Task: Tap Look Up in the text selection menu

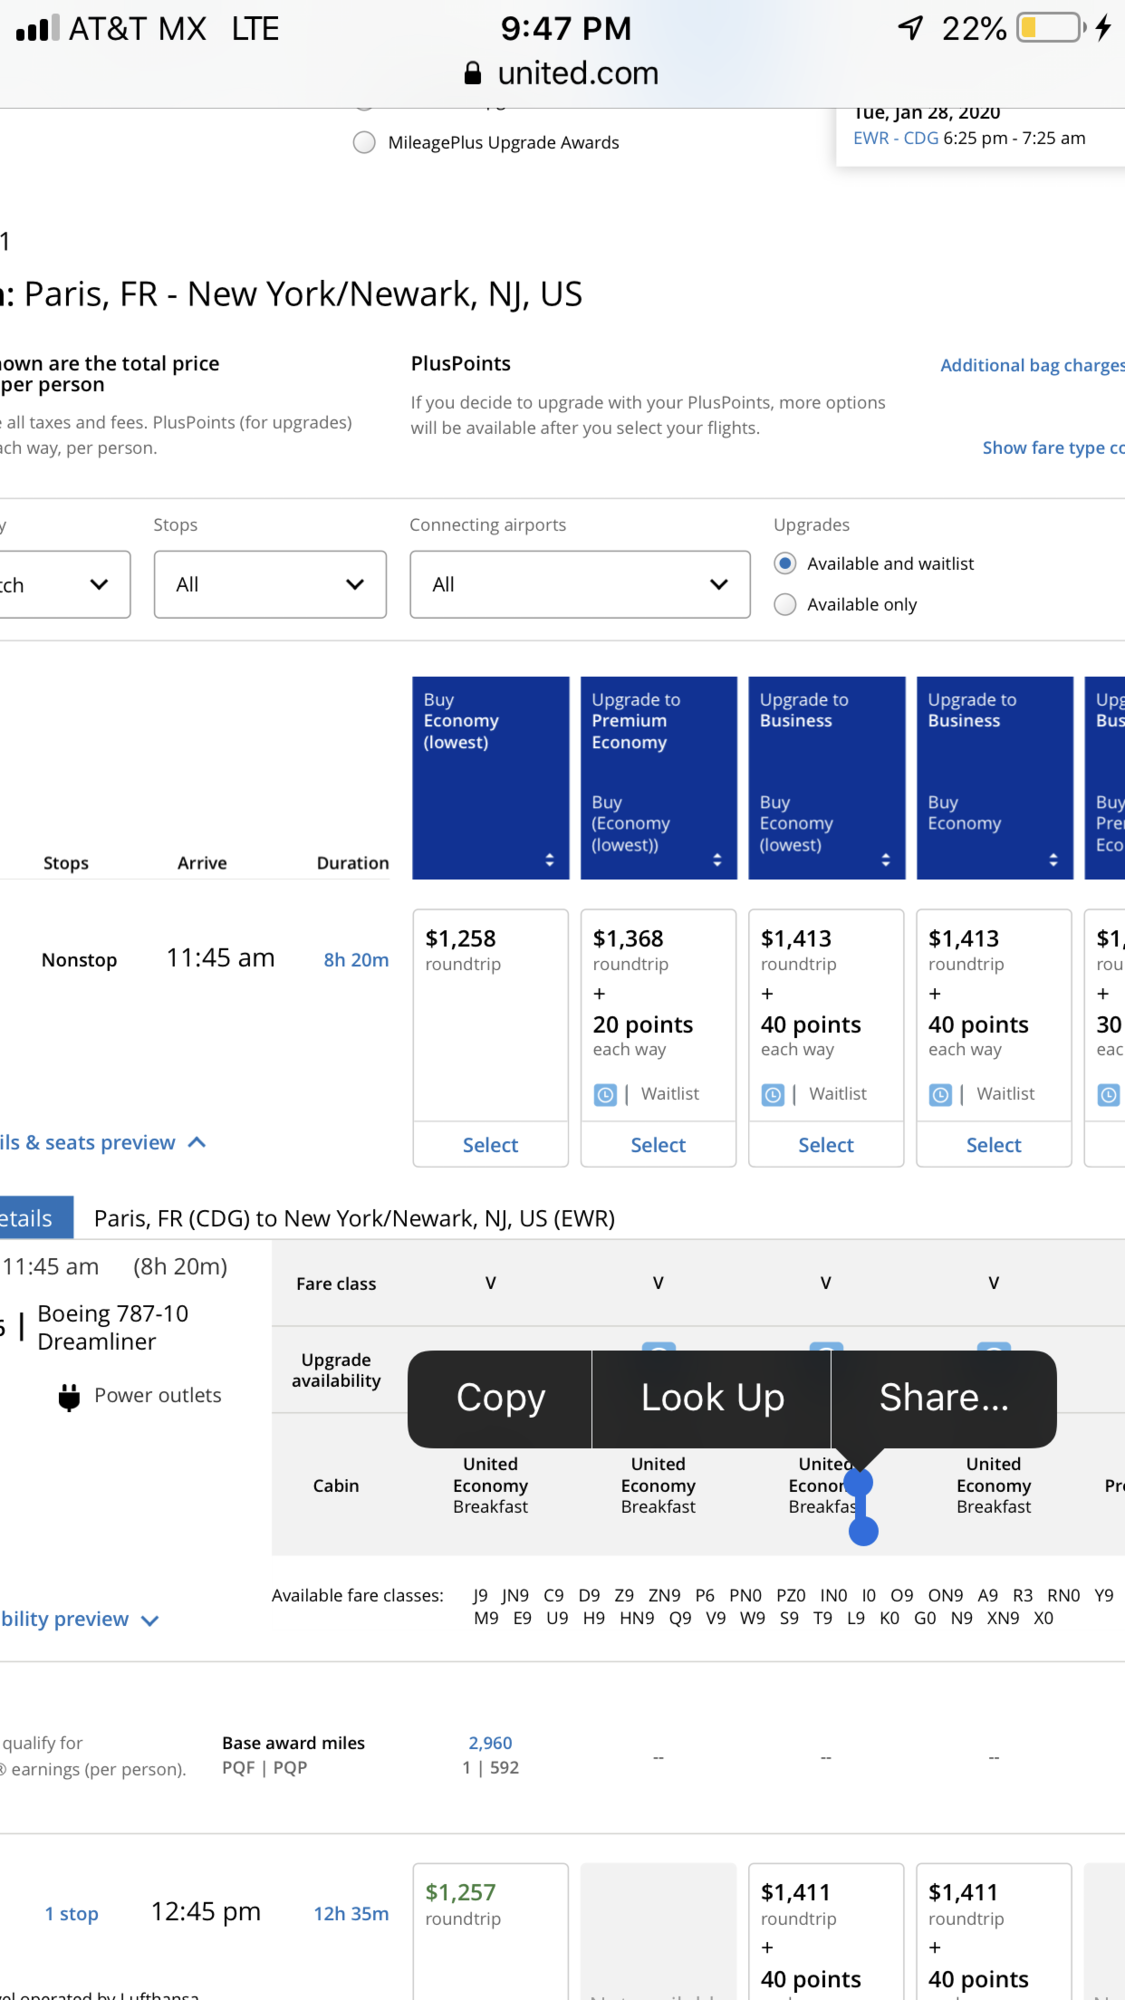Action: pos(712,1398)
